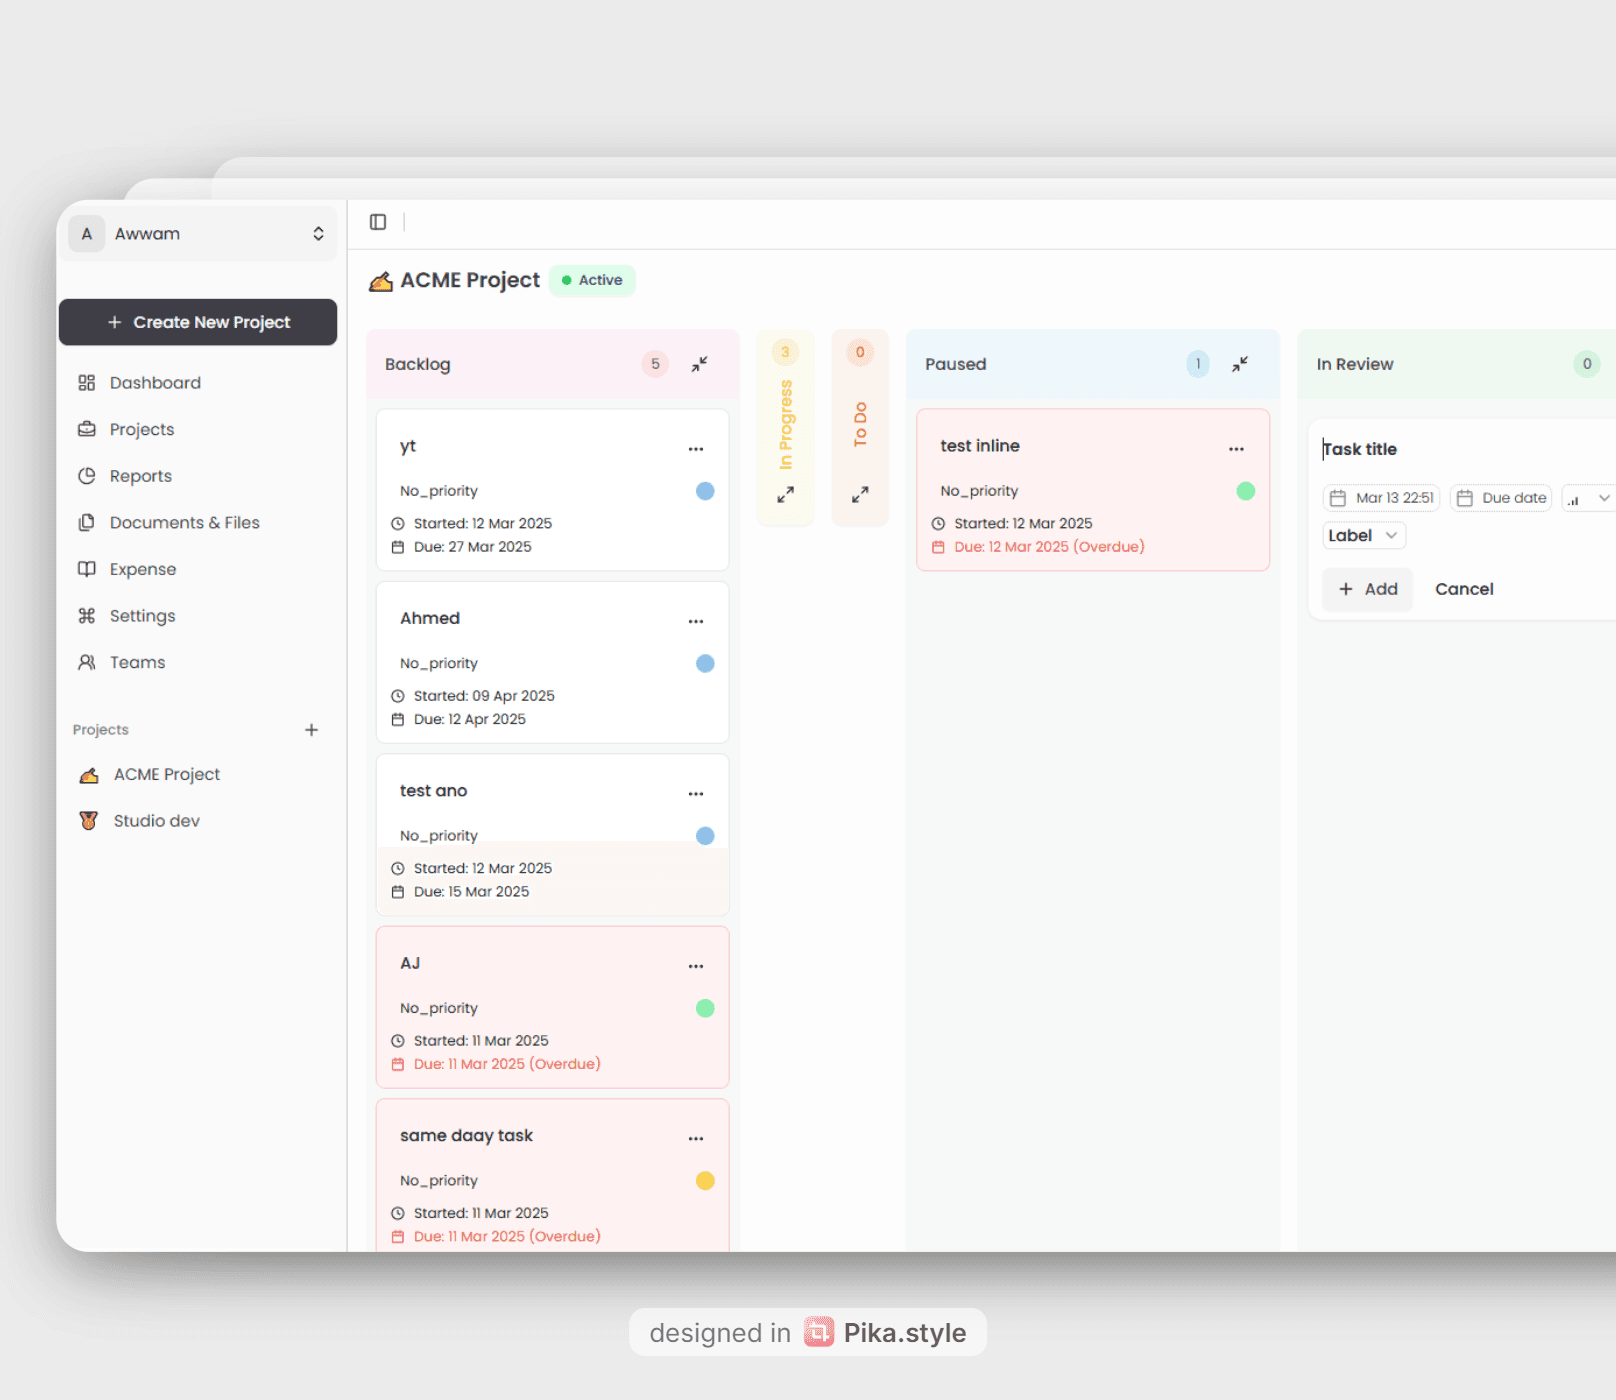The image size is (1616, 1400).
Task: Click the Documents & Files icon
Action: pos(87,522)
